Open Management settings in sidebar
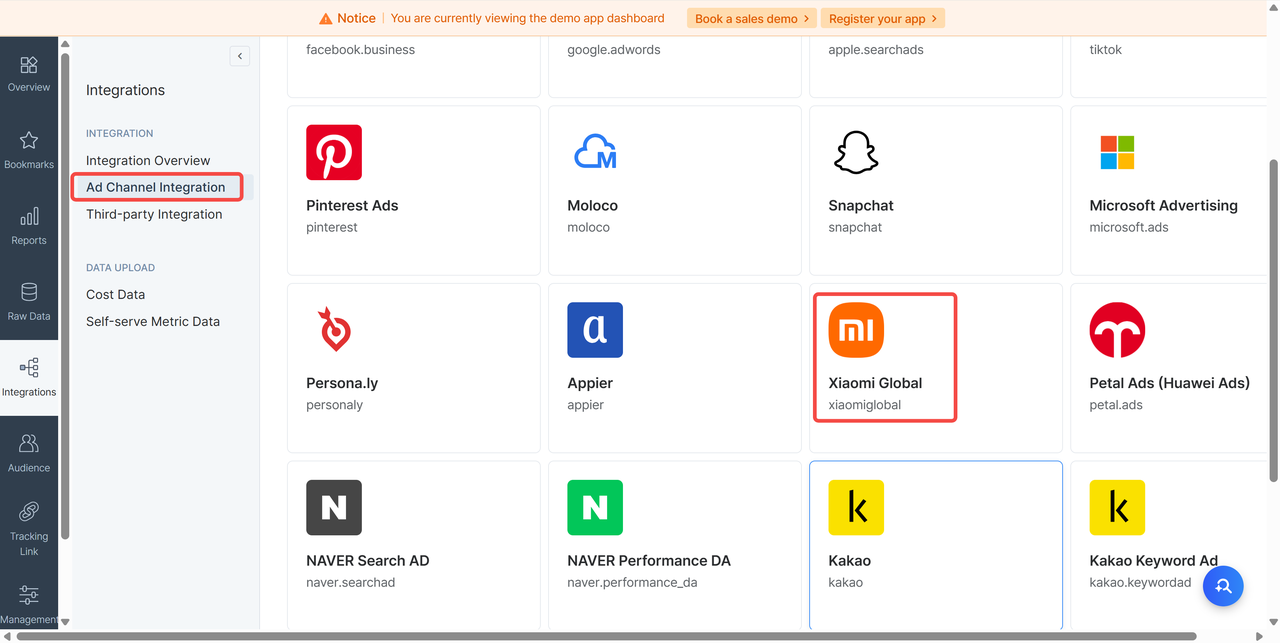1280x643 pixels. (29, 598)
